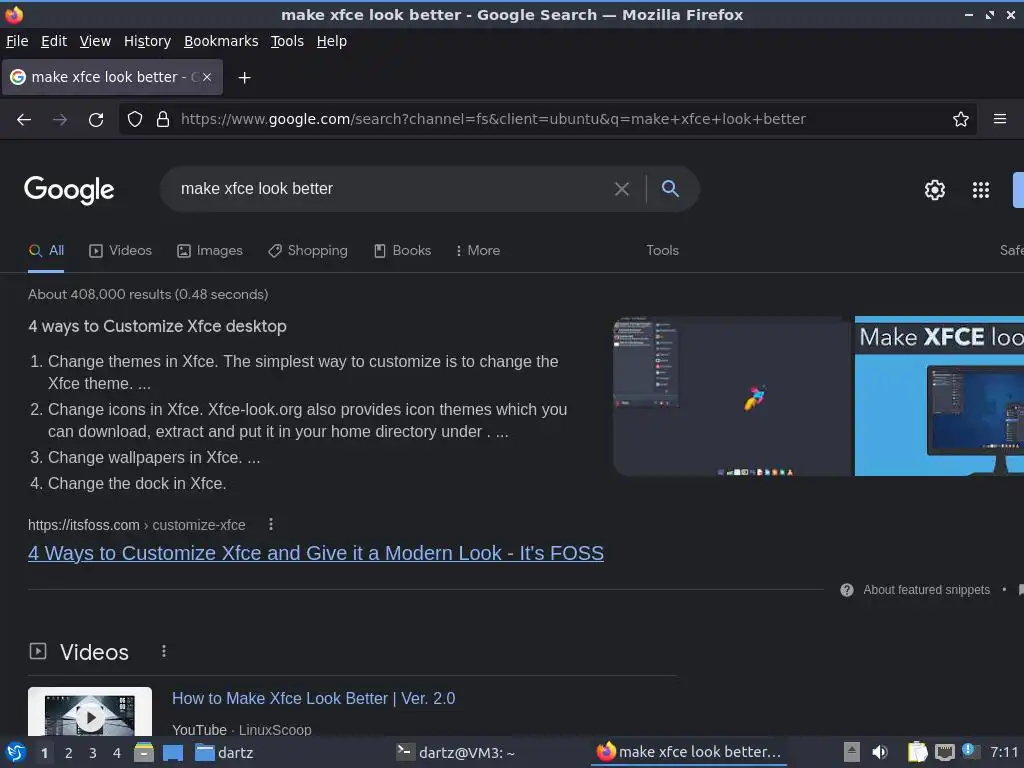Open the File menu
The image size is (1024, 768).
pos(17,41)
